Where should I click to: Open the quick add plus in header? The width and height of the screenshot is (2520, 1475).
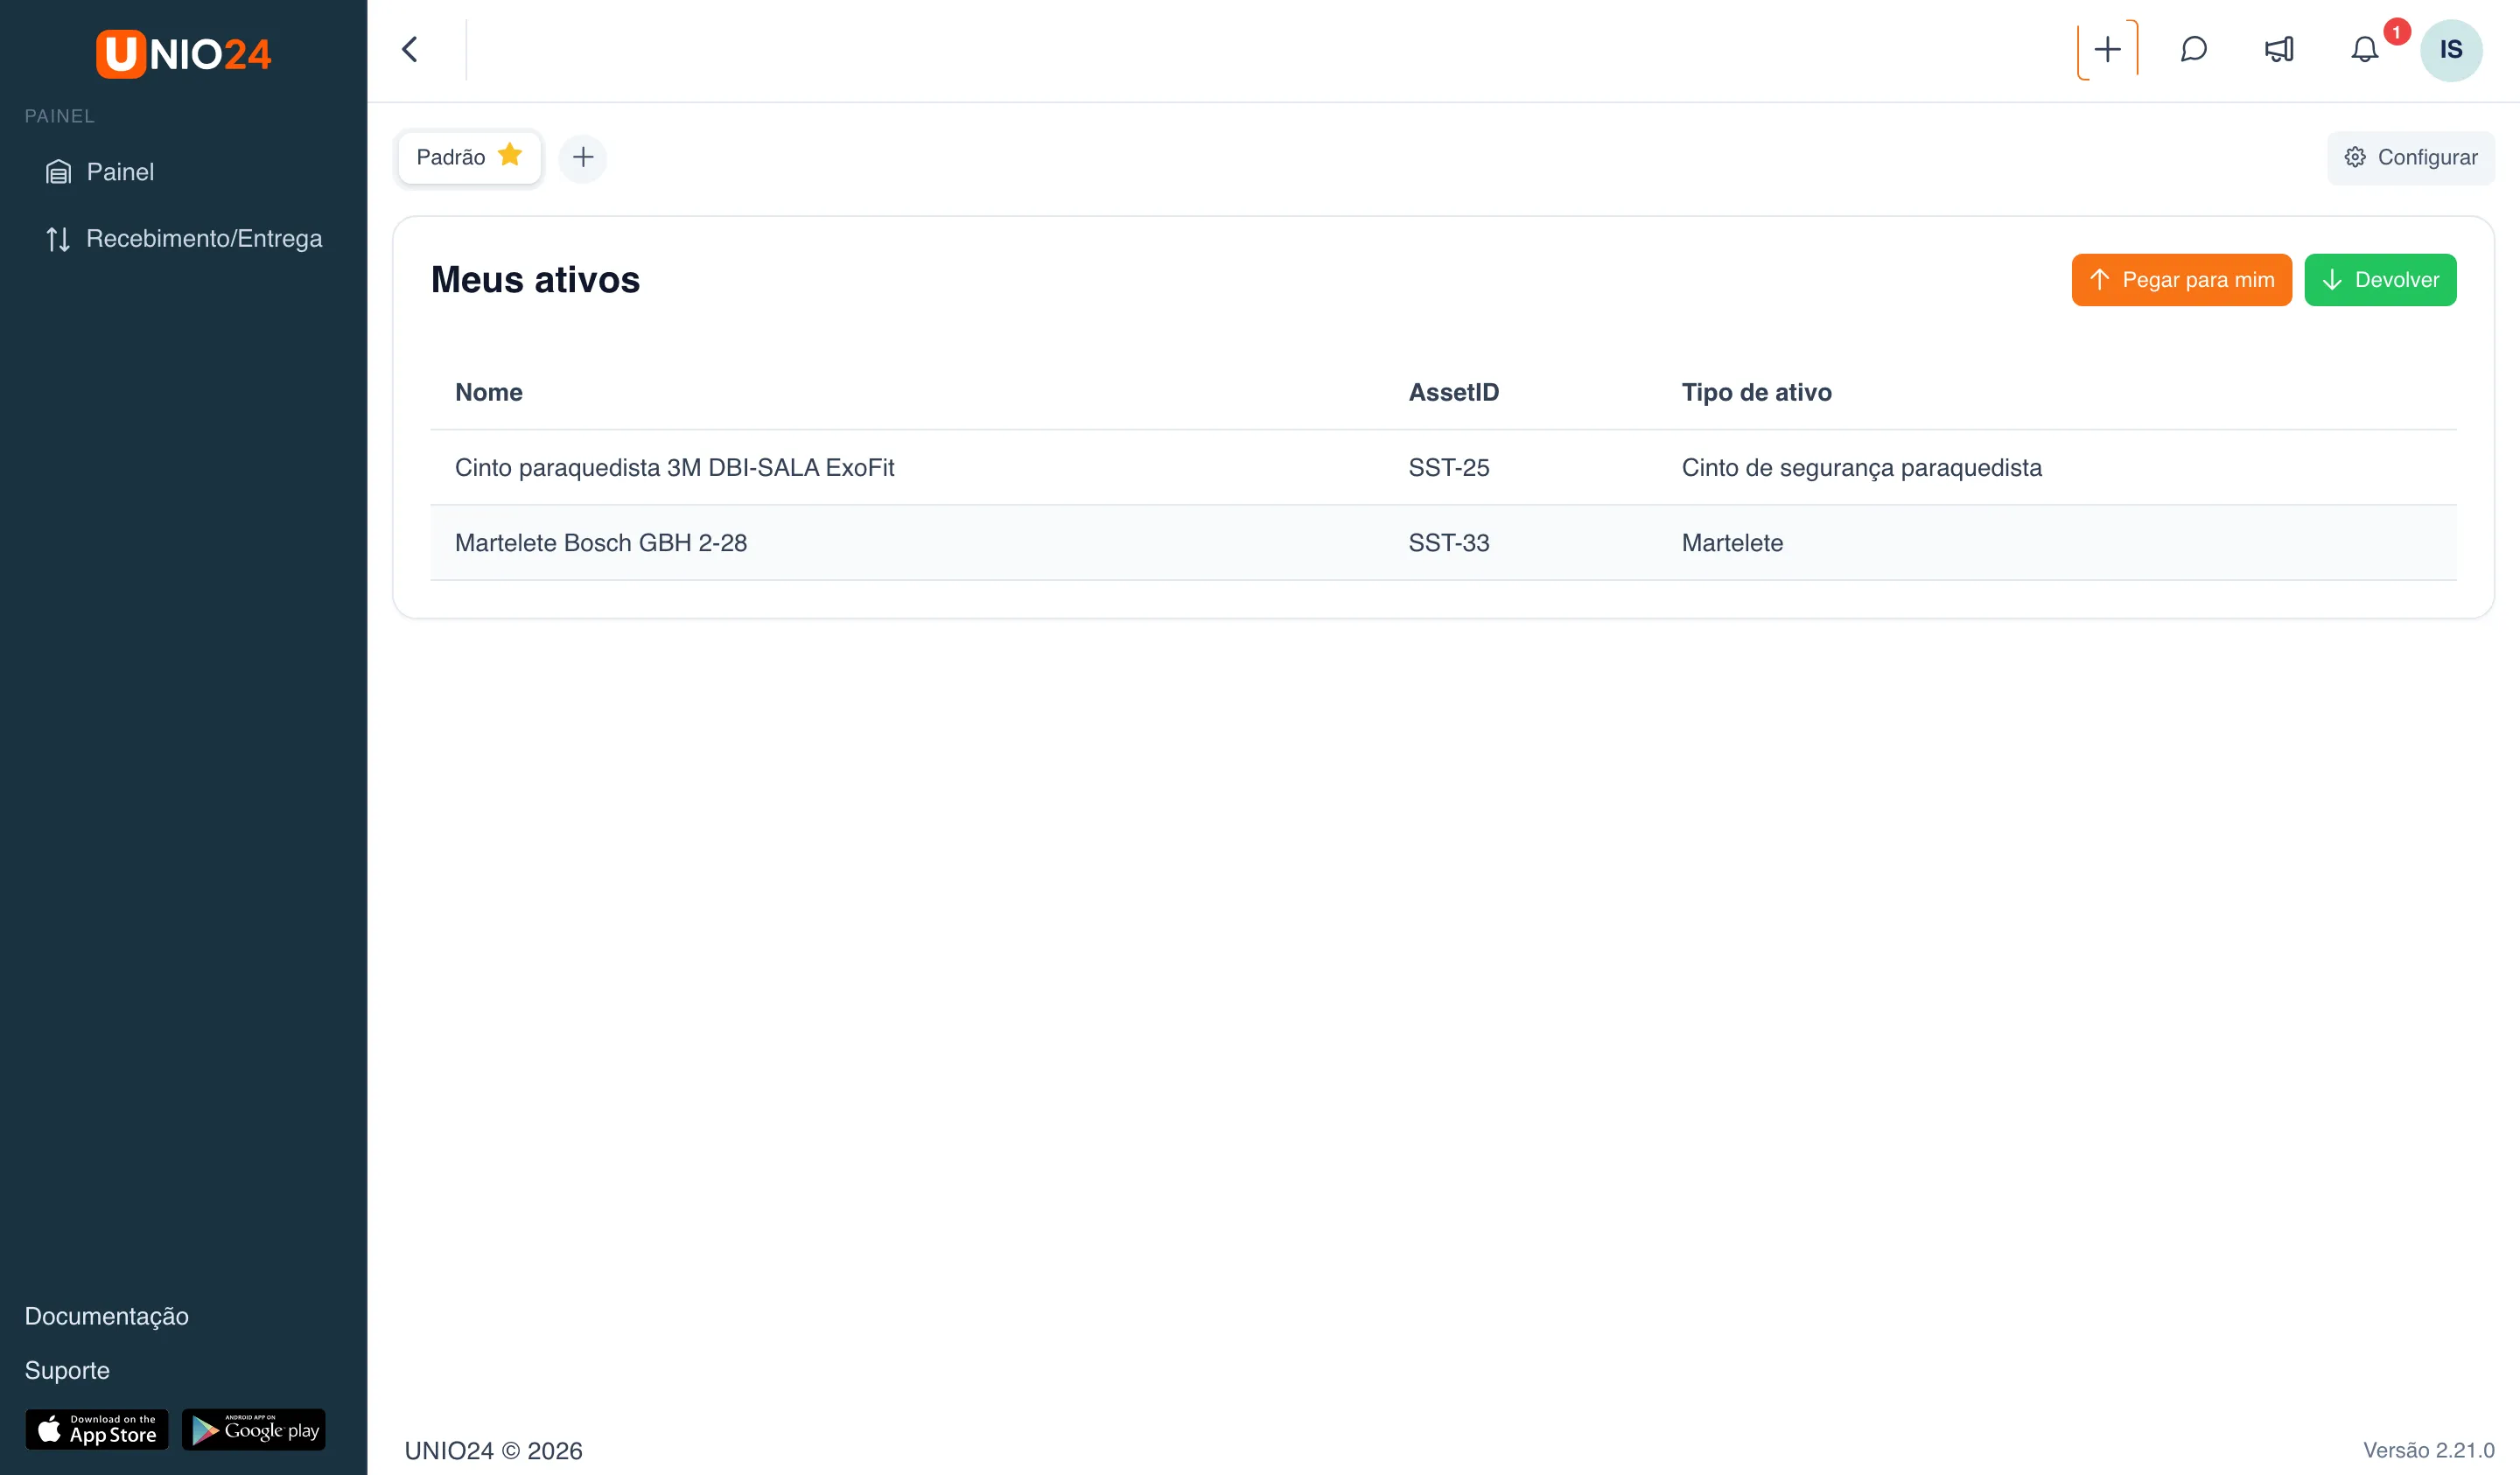coord(2107,49)
